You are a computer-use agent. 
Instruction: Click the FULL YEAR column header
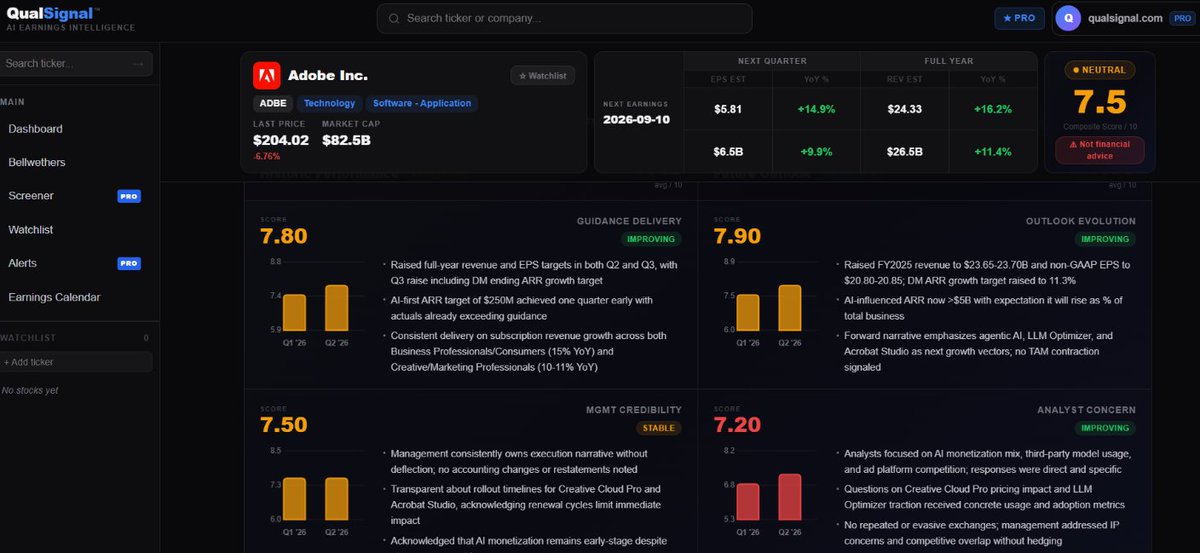click(x=949, y=61)
